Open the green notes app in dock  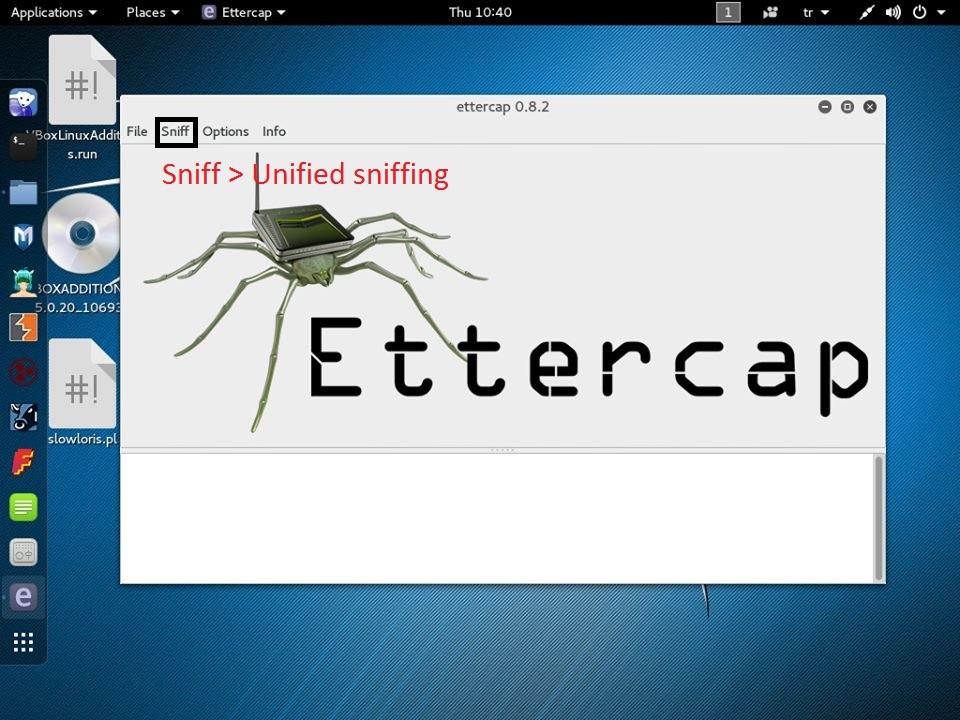[23, 507]
